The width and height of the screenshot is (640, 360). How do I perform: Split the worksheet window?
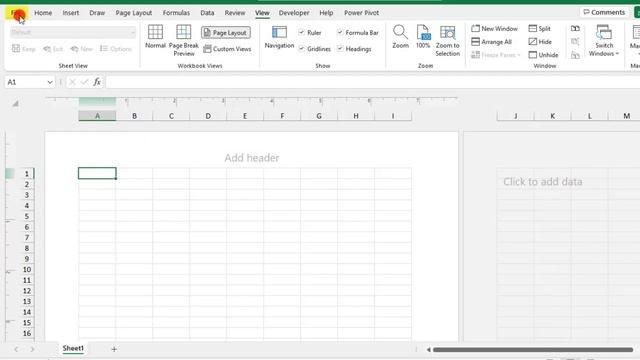coord(540,29)
